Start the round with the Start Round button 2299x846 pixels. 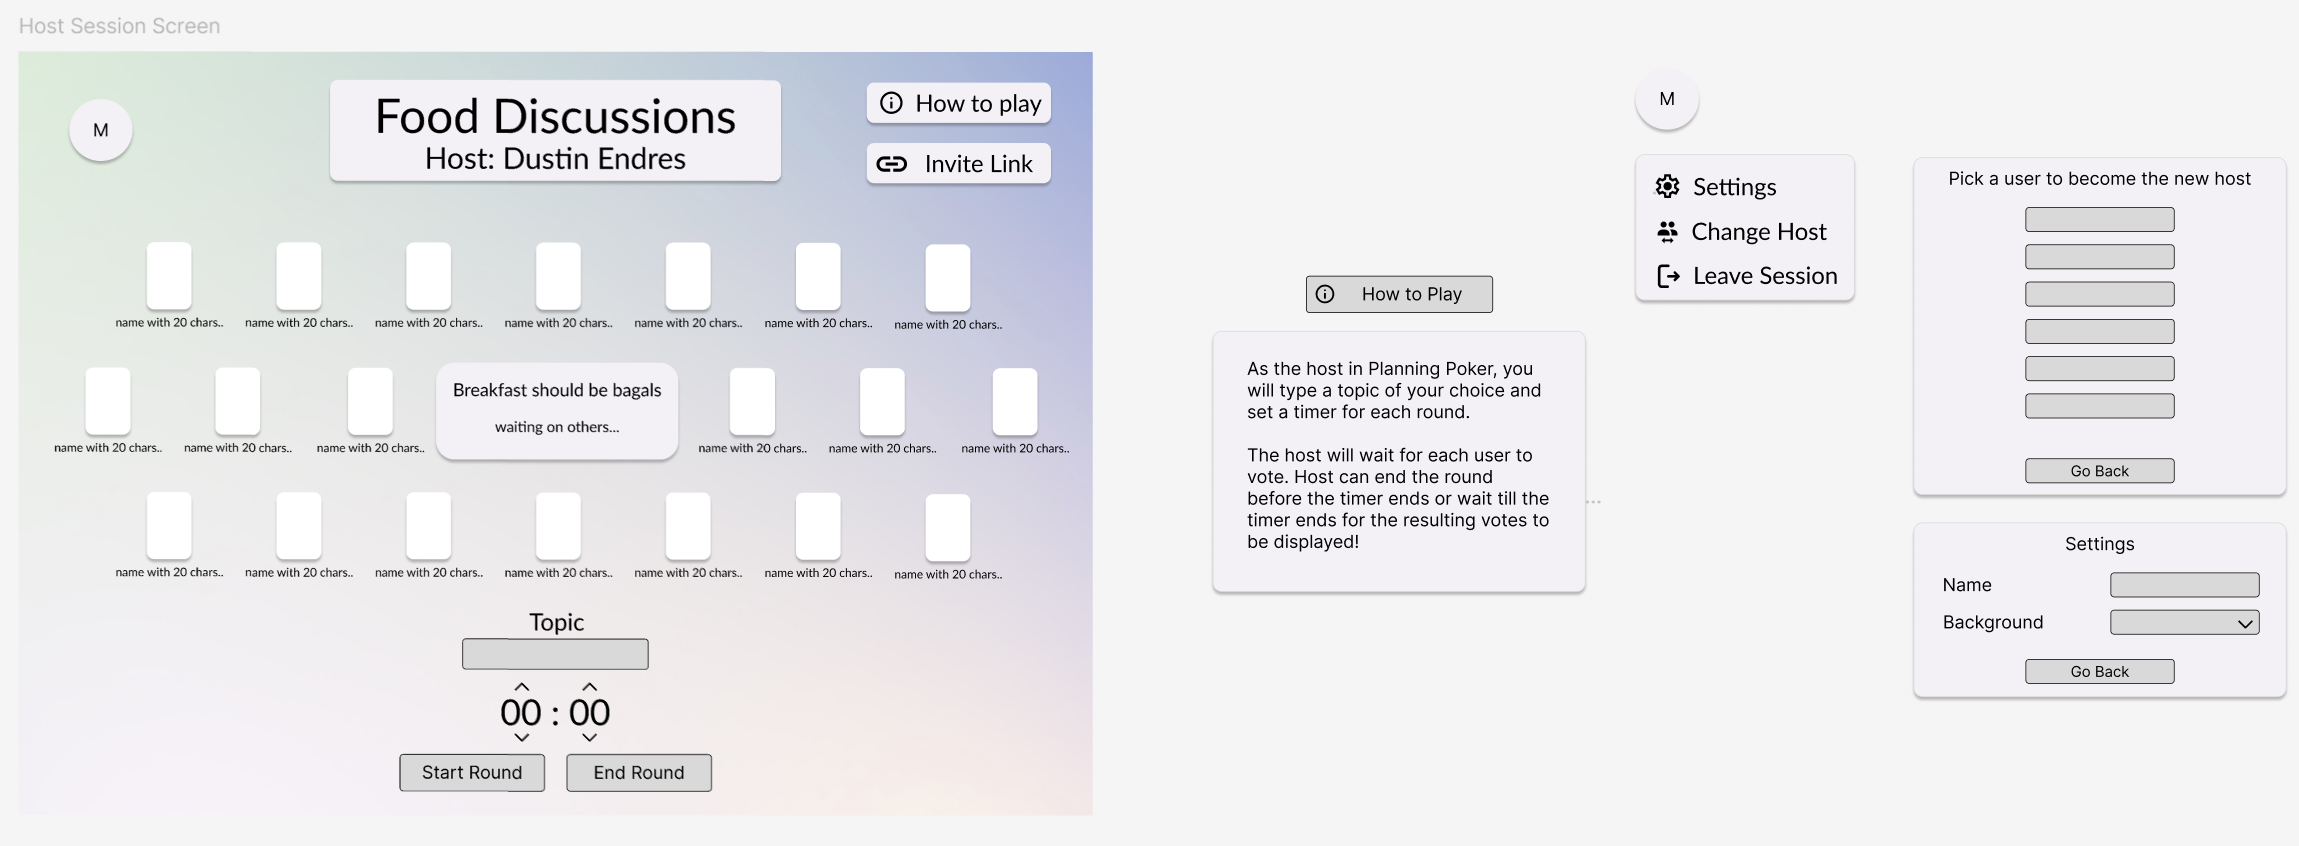tap(472, 773)
